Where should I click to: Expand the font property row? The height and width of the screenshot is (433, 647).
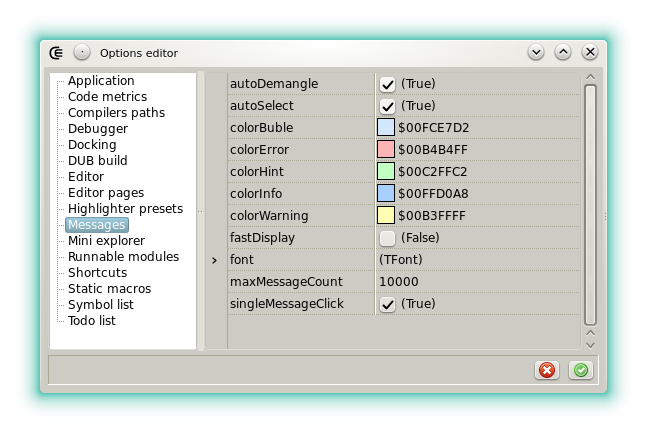tap(215, 260)
